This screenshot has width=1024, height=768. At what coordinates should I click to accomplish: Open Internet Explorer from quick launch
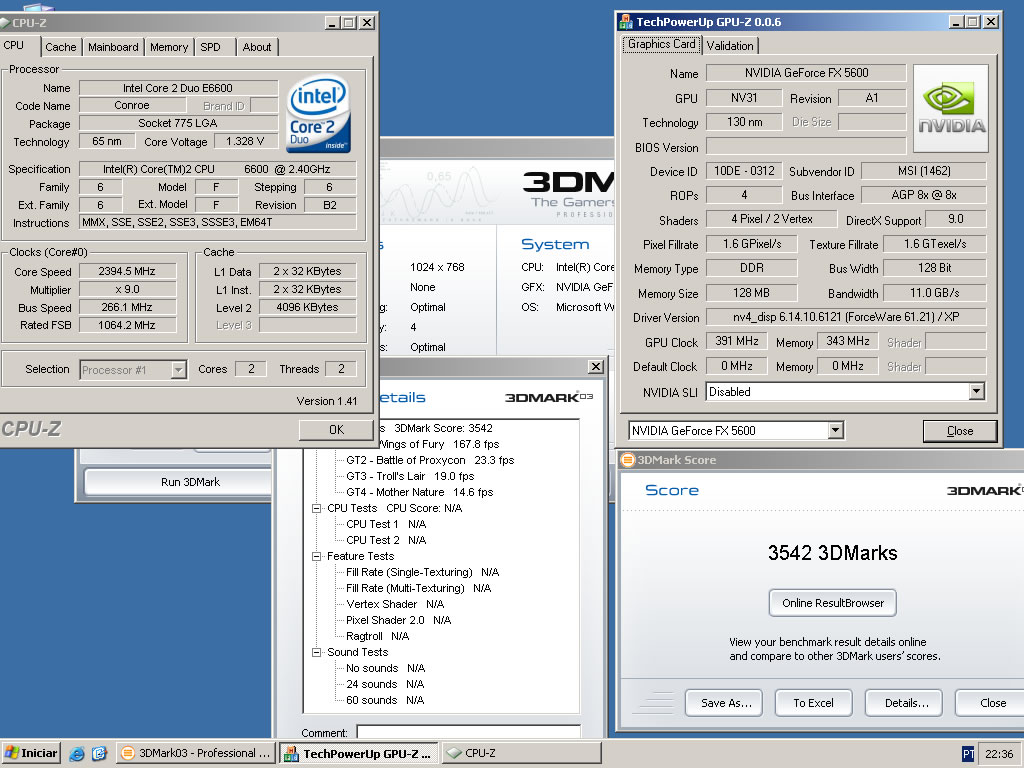click(x=76, y=754)
